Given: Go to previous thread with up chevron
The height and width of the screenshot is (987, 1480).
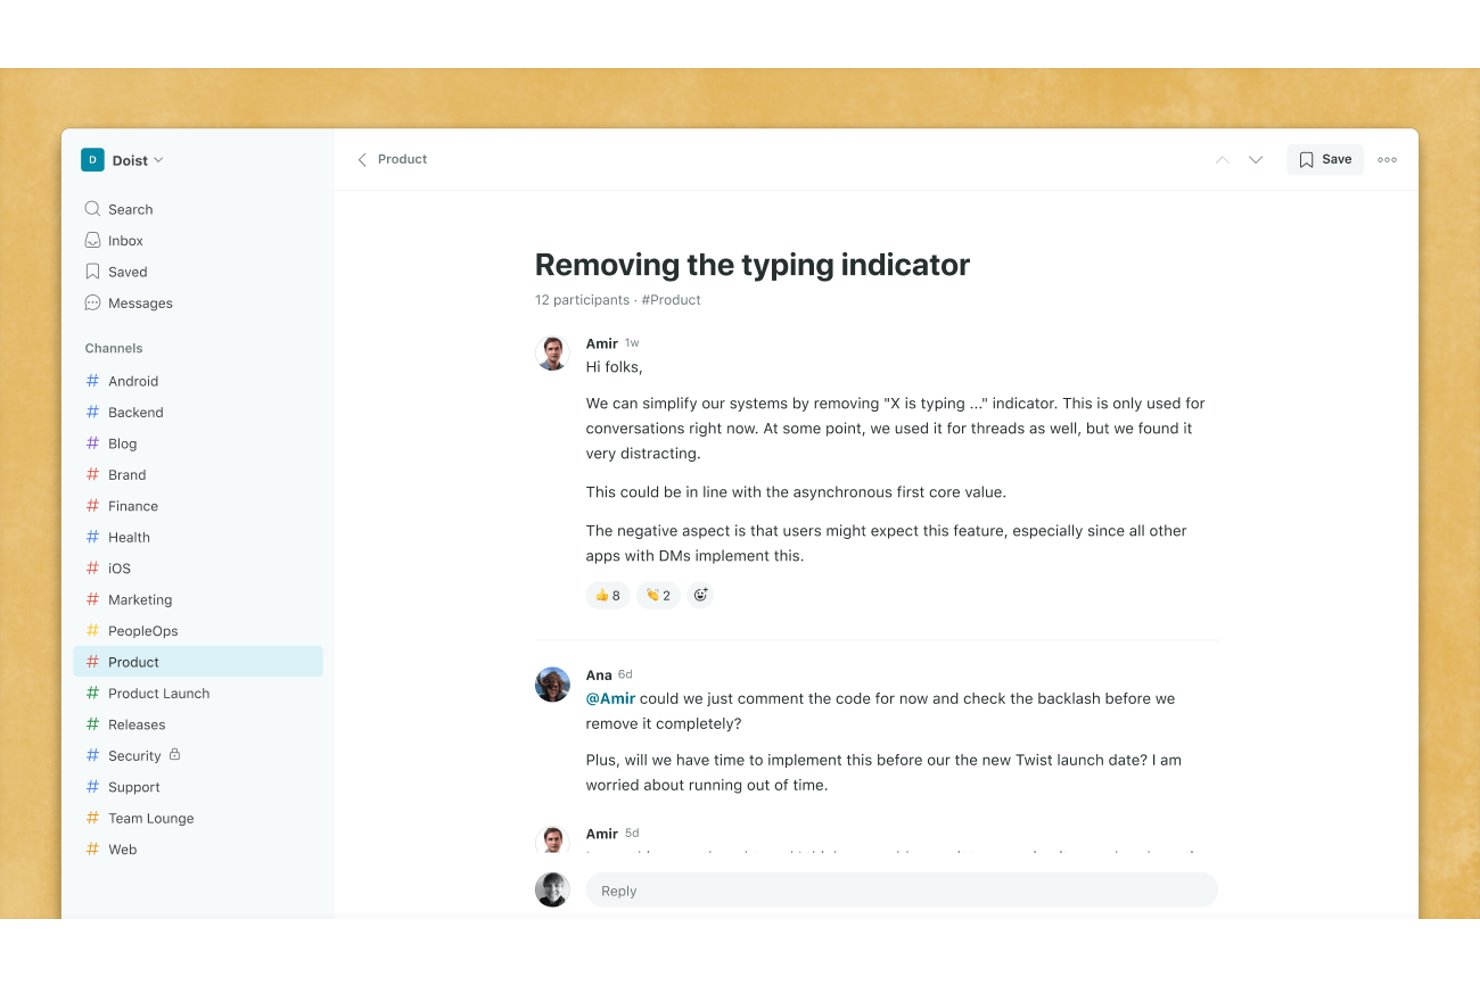Looking at the screenshot, I should (x=1222, y=160).
